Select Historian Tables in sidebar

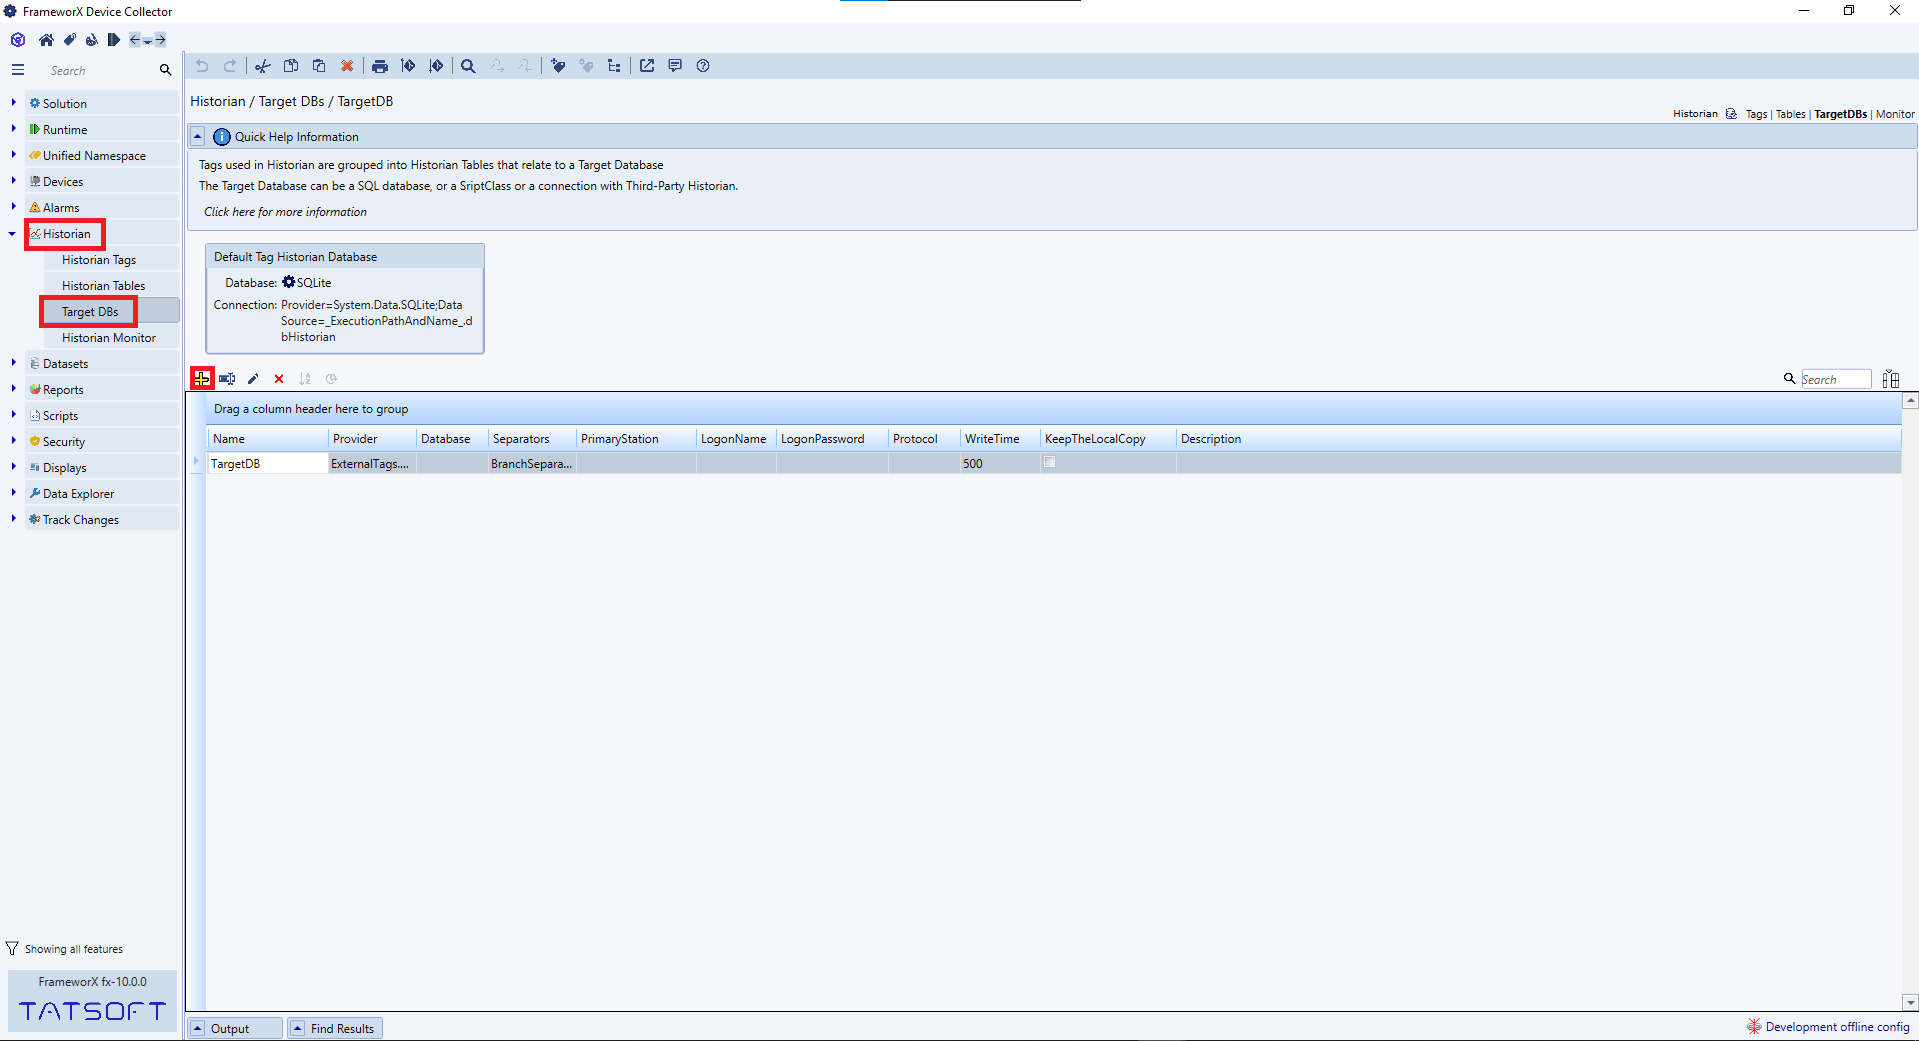[x=103, y=286]
